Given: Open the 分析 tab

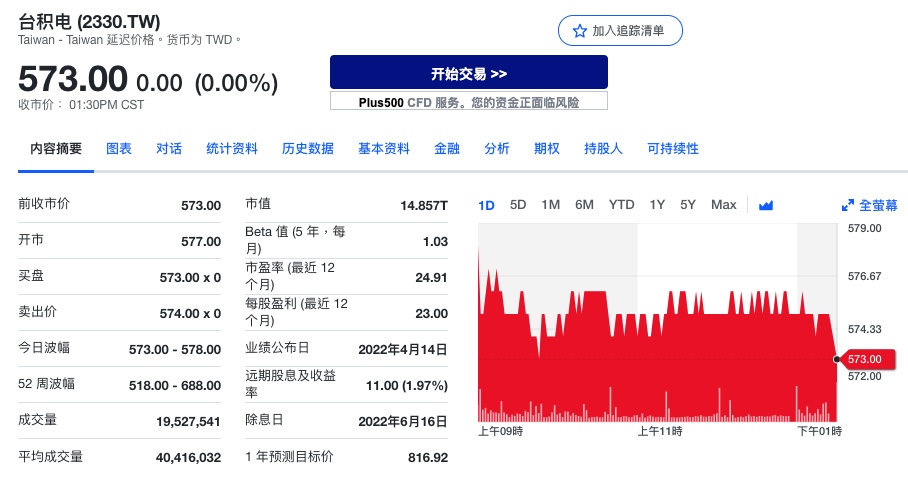Looking at the screenshot, I should point(497,149).
